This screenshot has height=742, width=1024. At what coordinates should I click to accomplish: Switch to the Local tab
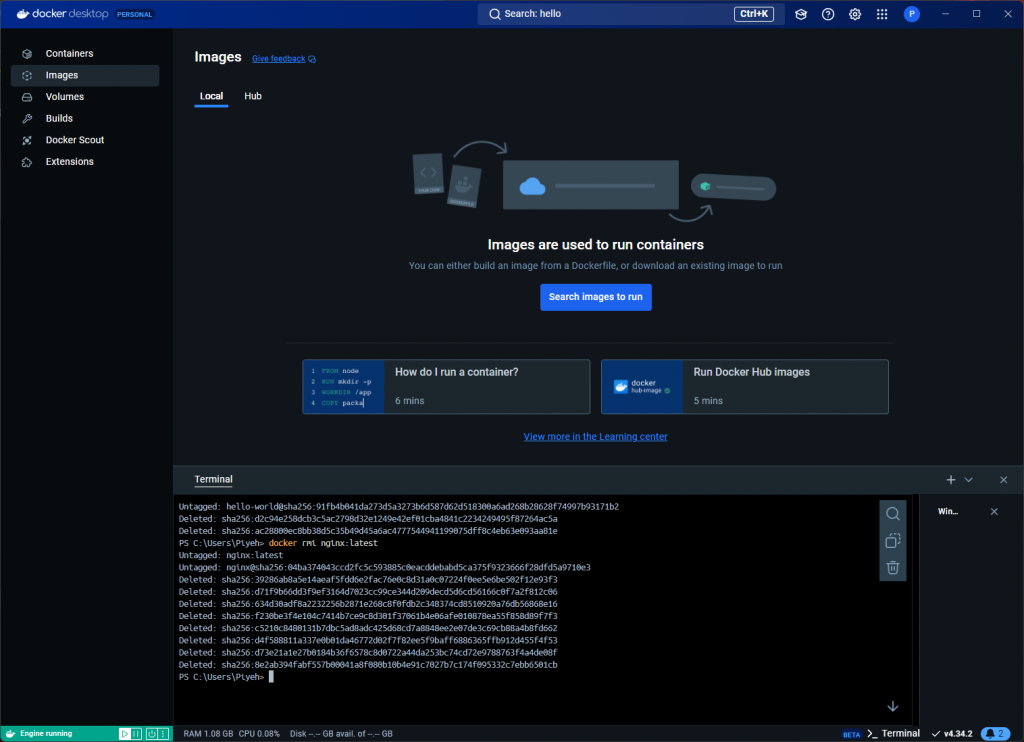(x=211, y=96)
